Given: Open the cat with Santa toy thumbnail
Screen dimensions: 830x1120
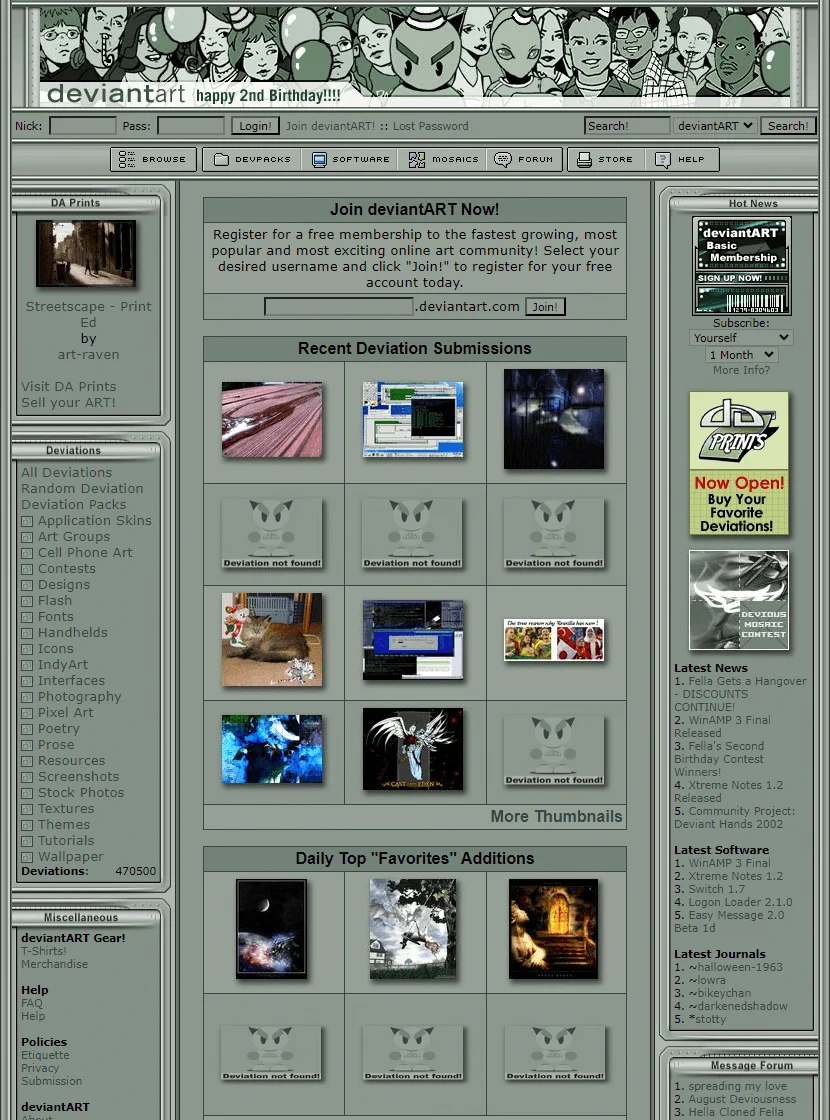Looking at the screenshot, I should [271, 639].
